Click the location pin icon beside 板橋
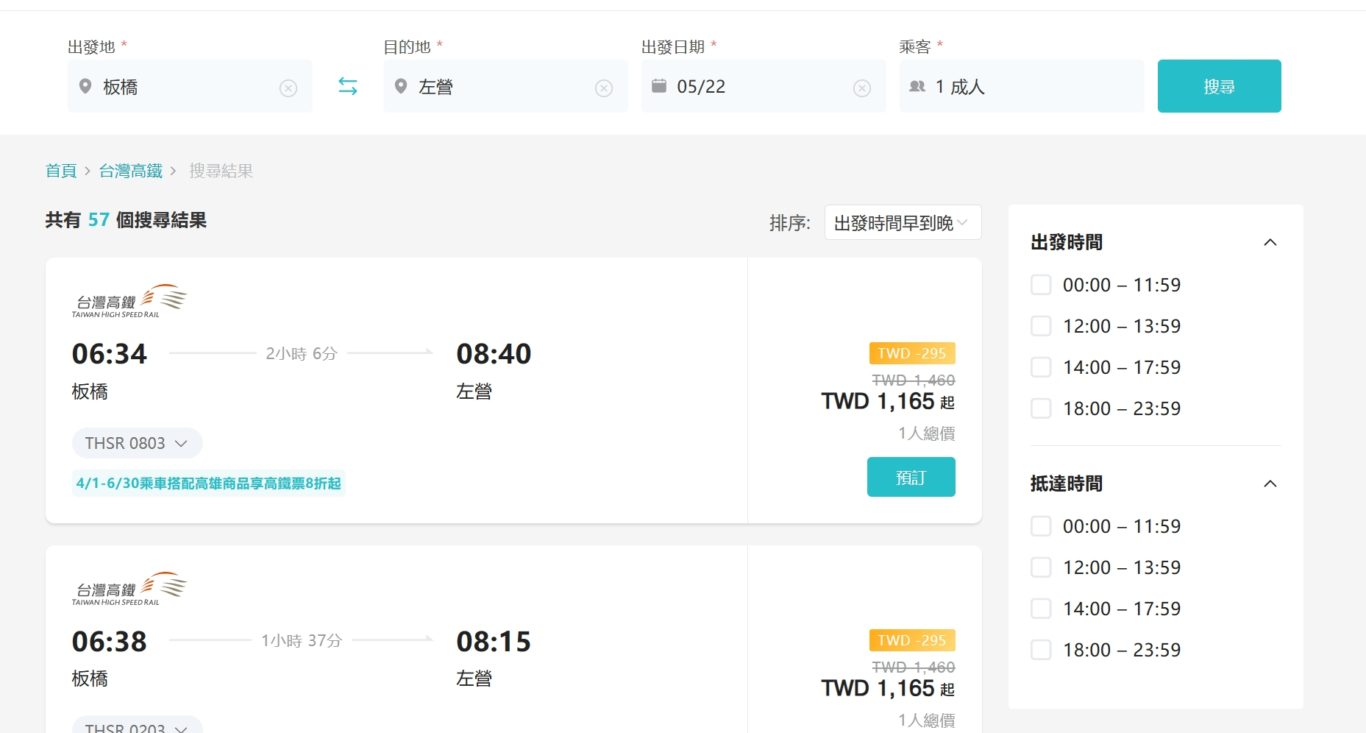This screenshot has width=1366, height=733. (x=85, y=87)
